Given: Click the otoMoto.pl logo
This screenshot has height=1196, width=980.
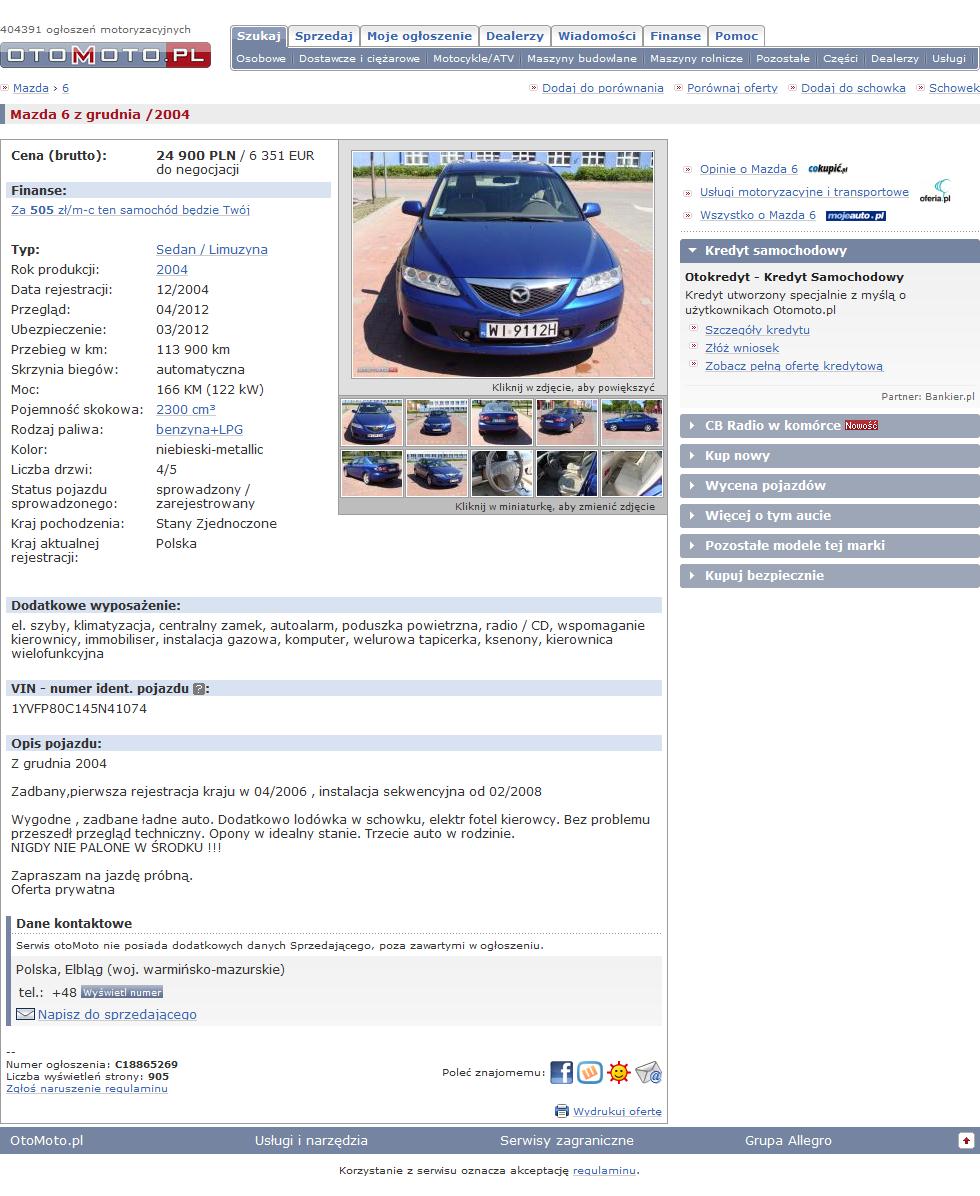Looking at the screenshot, I should point(105,55).
